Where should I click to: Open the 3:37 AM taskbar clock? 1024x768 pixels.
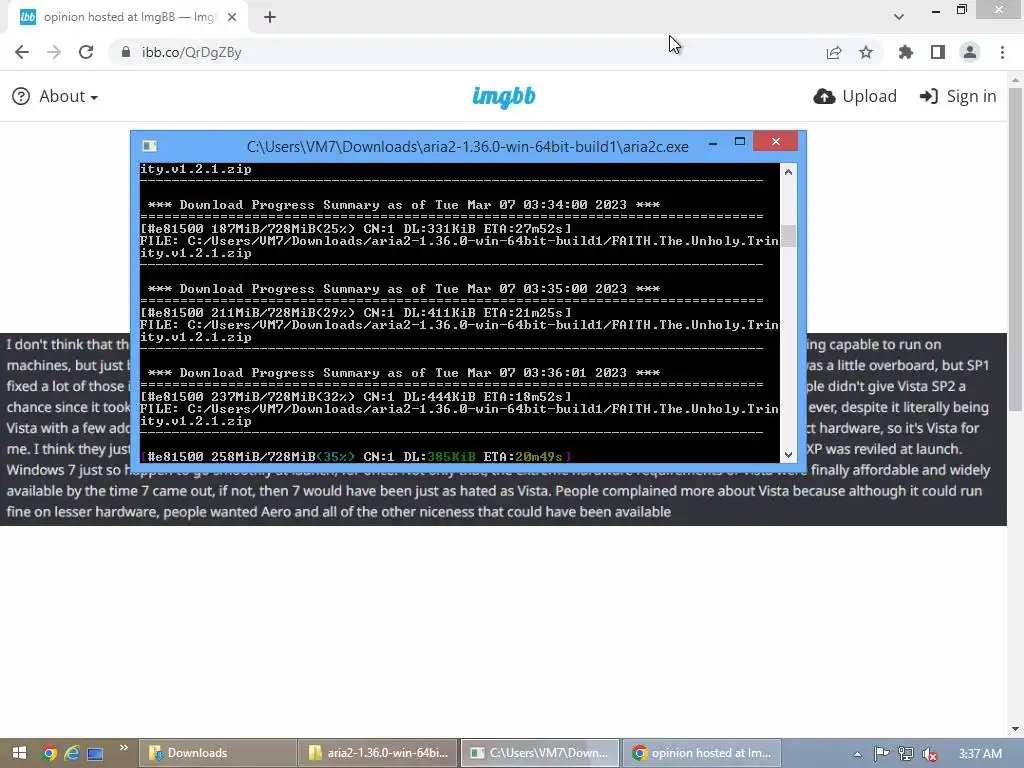(980, 754)
